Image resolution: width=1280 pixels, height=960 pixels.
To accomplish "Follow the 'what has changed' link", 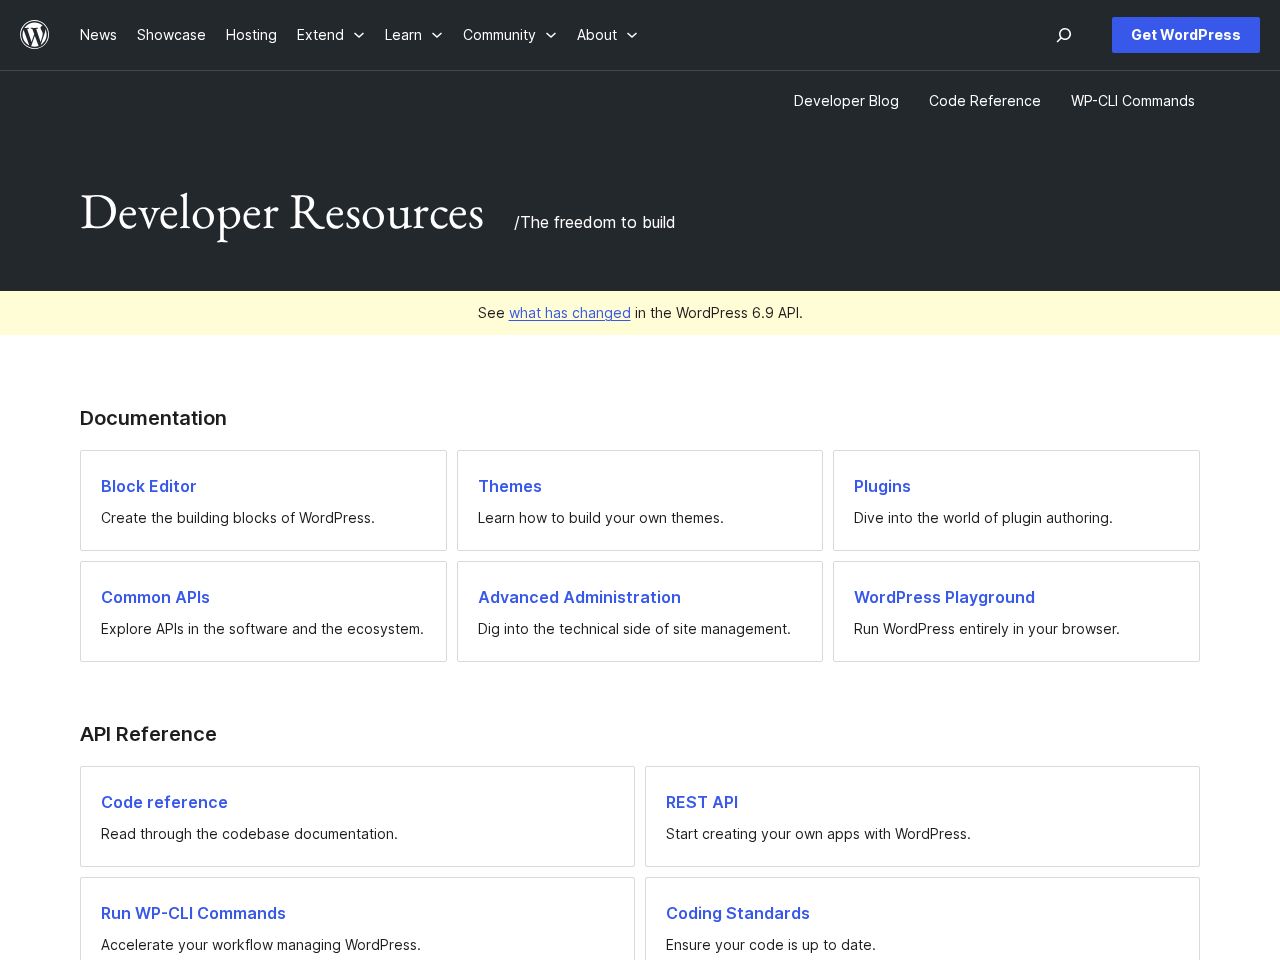I will tap(570, 313).
